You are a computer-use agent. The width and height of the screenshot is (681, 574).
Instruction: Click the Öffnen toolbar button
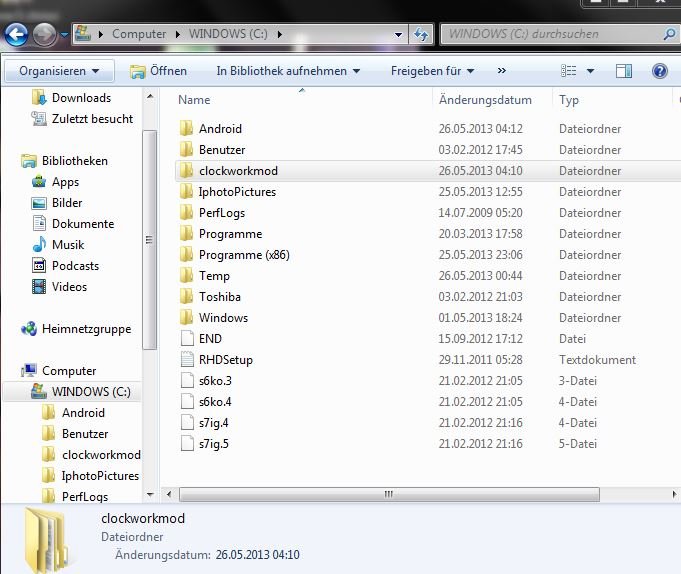coord(159,71)
